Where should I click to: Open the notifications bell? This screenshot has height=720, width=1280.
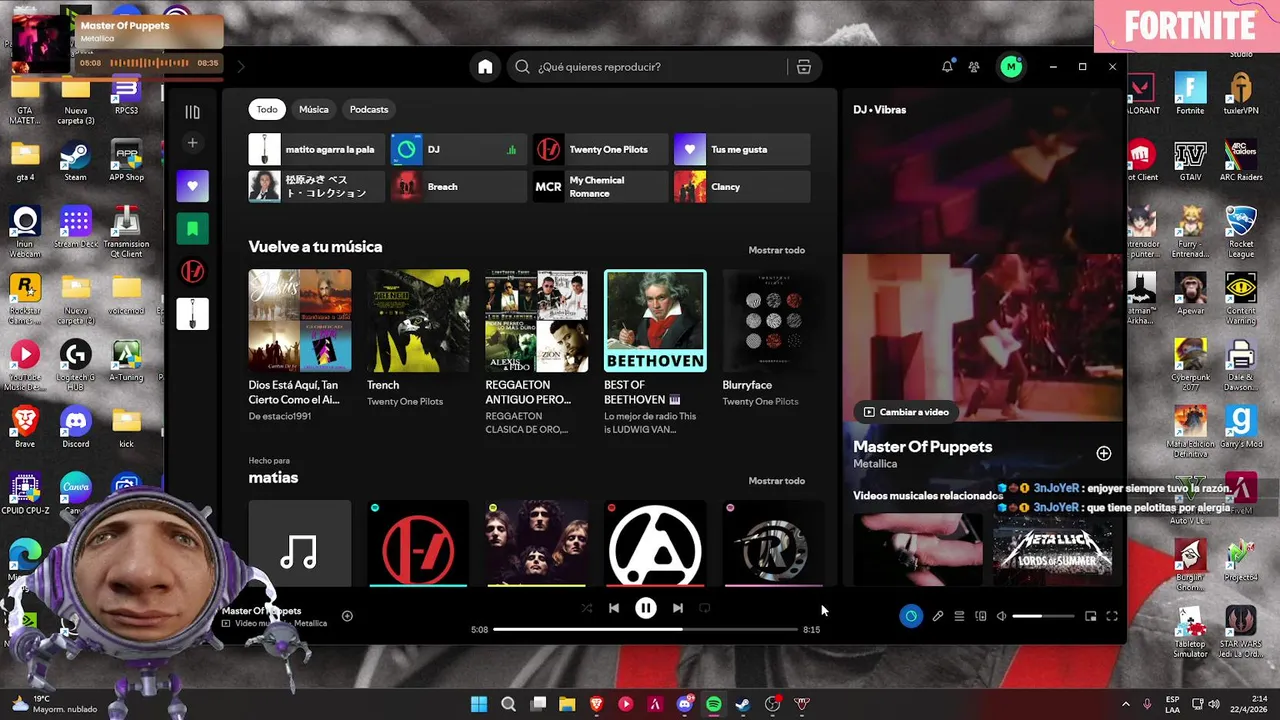[x=947, y=67]
